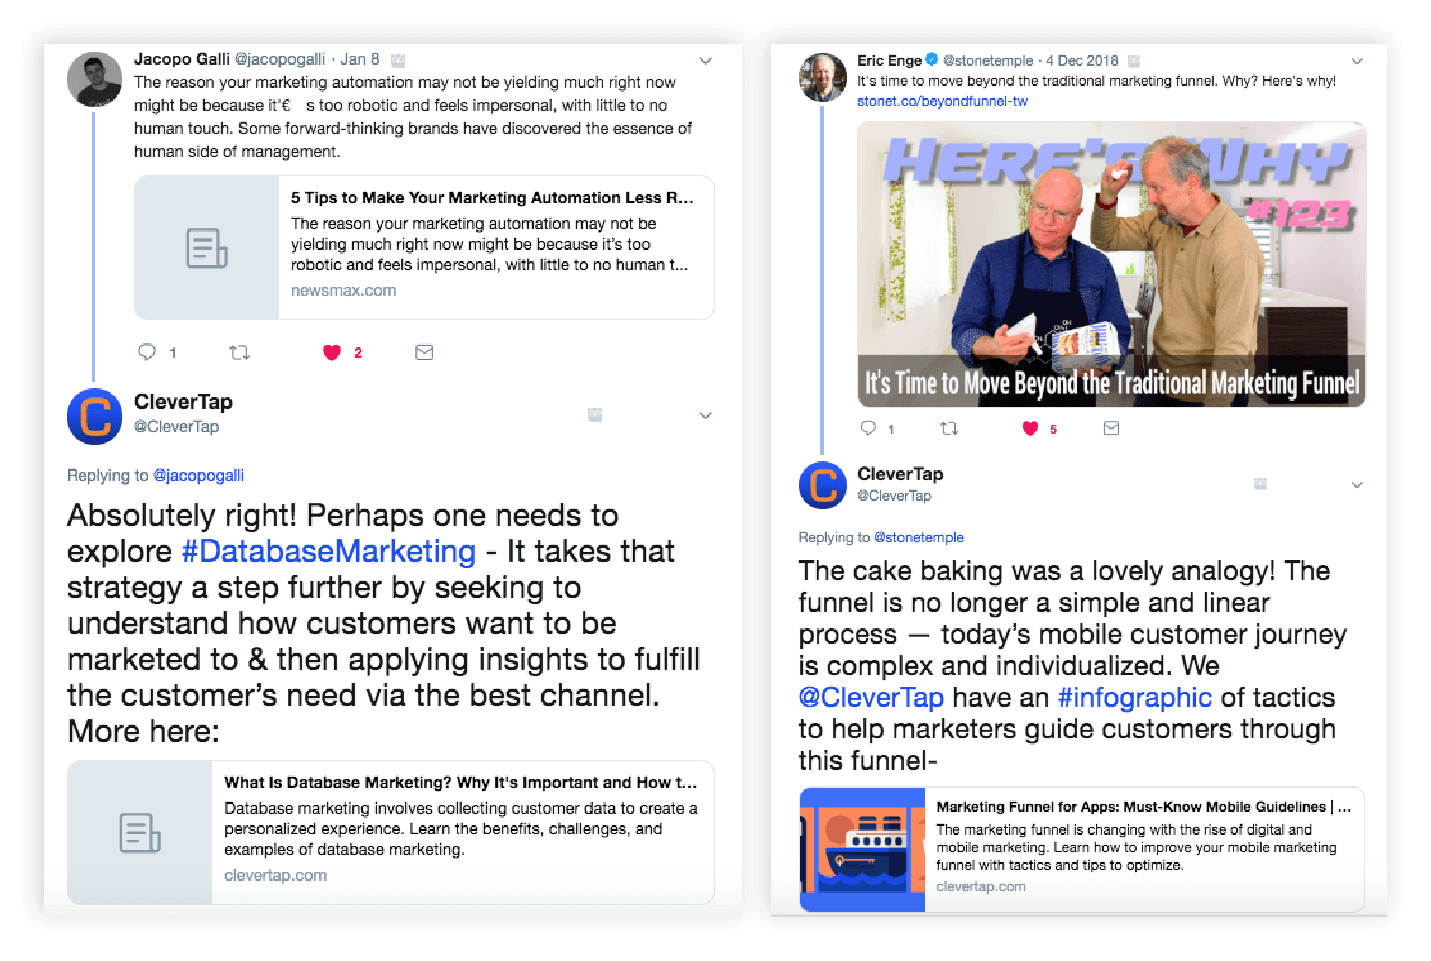Reply to Eric Enge's tweet
1431x961 pixels.
click(868, 428)
